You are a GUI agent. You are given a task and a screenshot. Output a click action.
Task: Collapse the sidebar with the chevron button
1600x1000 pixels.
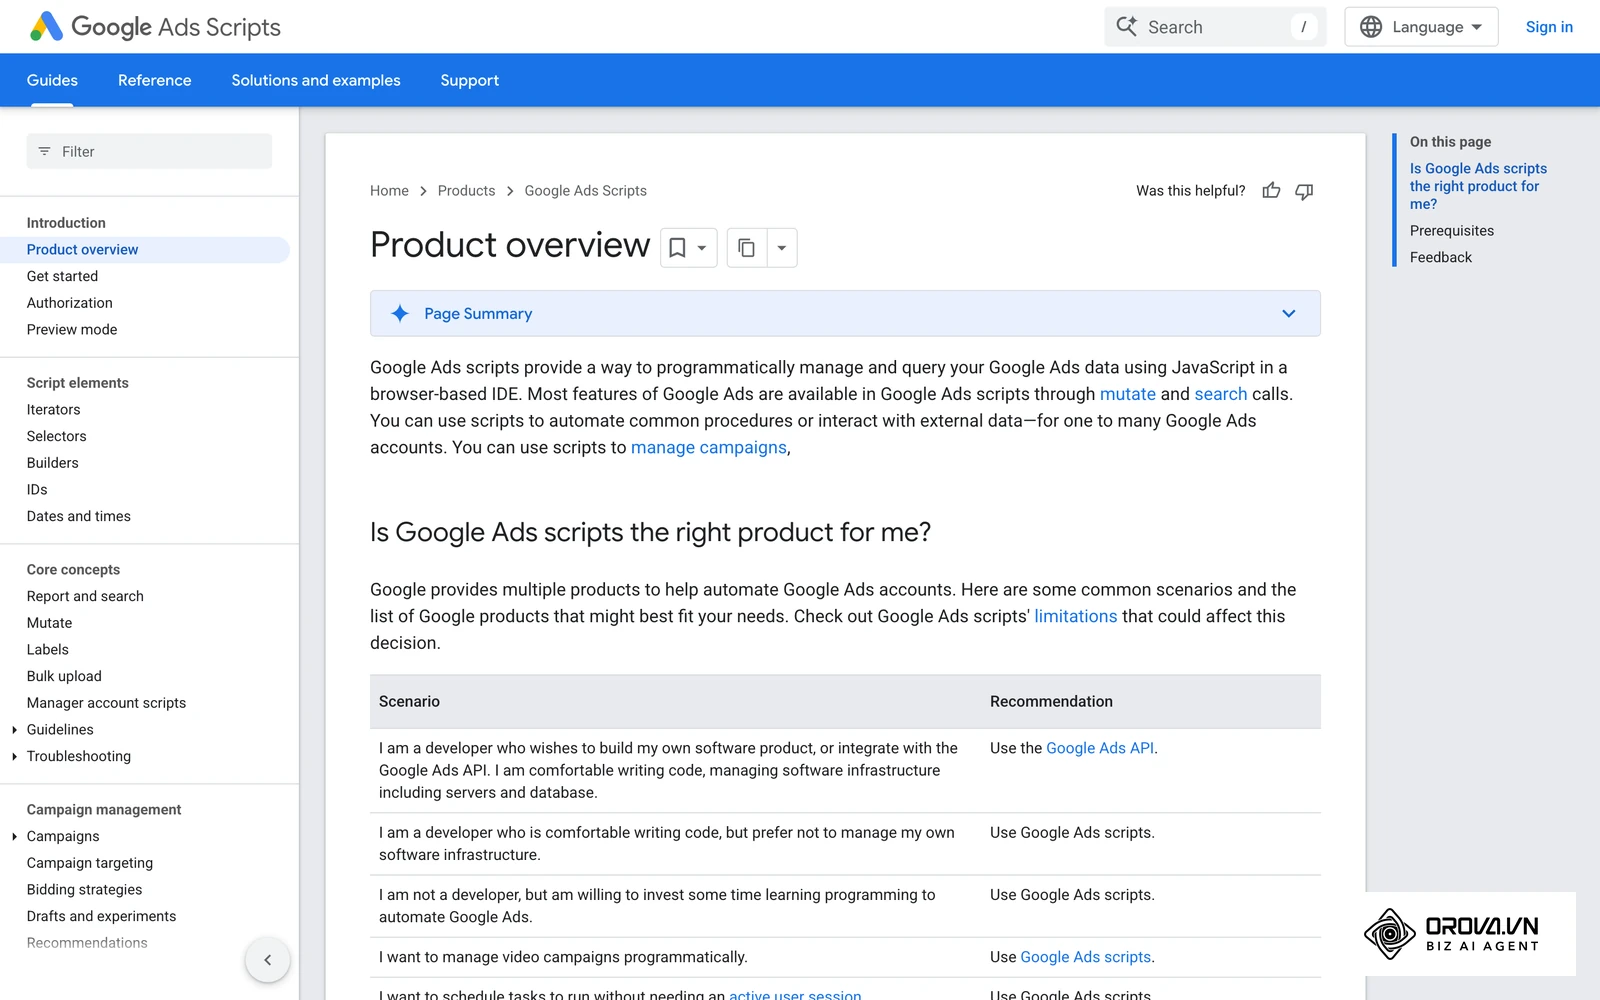(x=267, y=960)
